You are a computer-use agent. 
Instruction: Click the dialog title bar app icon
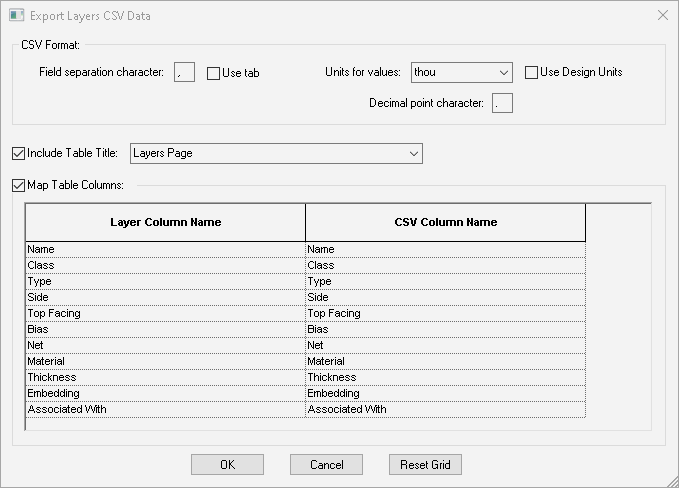click(15, 16)
